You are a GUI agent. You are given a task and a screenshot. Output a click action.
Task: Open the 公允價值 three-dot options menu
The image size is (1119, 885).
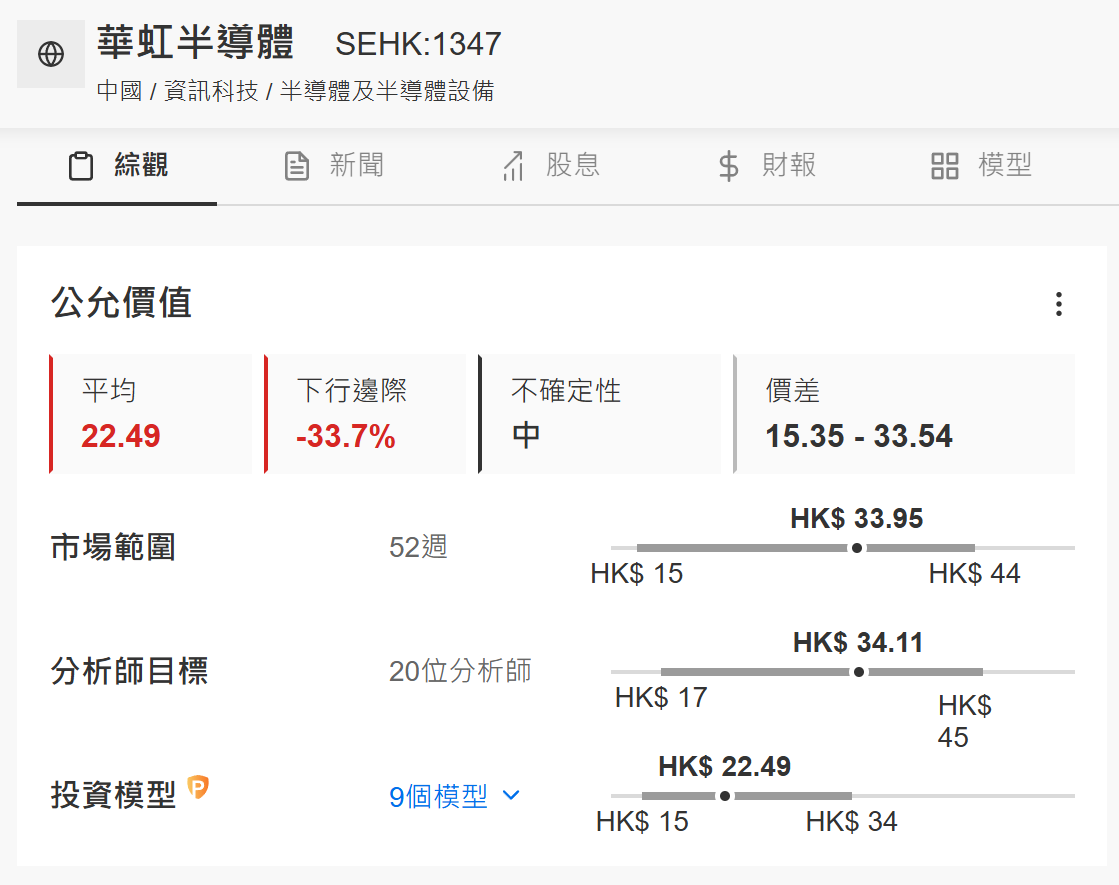1059,304
